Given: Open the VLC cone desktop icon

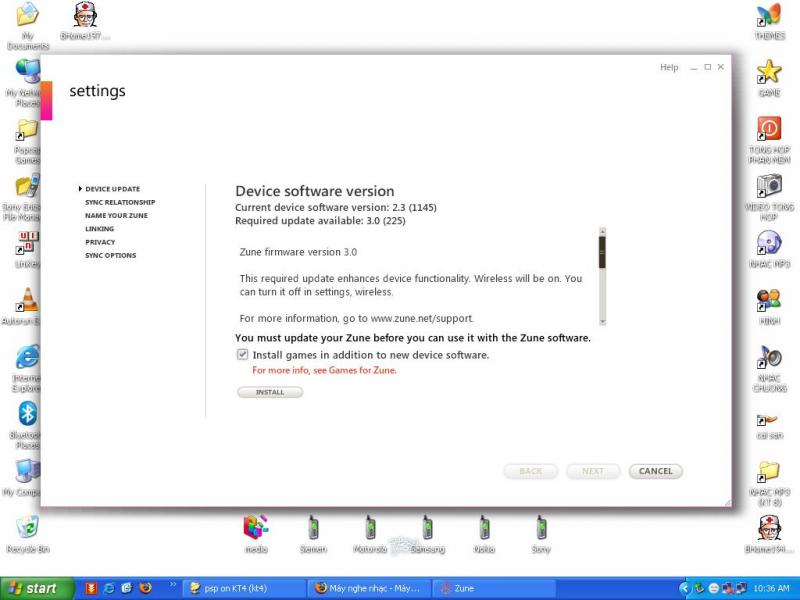Looking at the screenshot, I should pos(27,299).
